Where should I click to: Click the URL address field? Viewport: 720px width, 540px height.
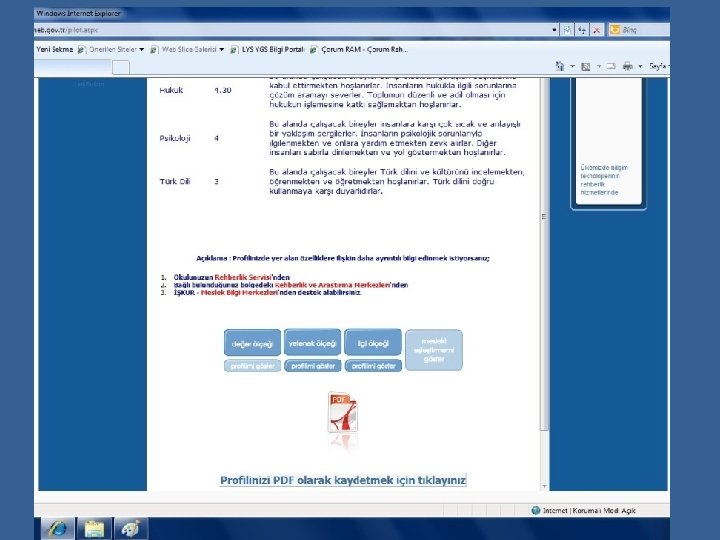(x=292, y=30)
